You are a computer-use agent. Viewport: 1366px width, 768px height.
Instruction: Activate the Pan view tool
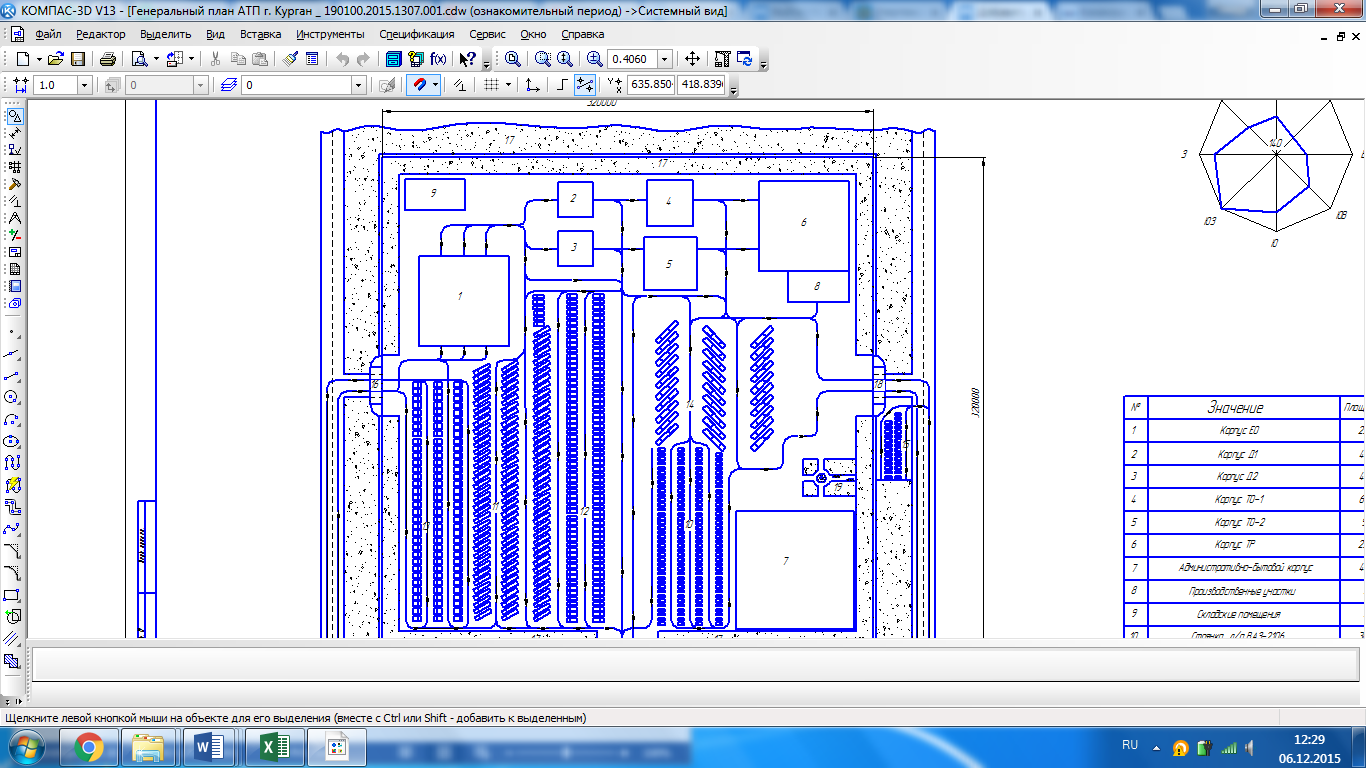692,59
